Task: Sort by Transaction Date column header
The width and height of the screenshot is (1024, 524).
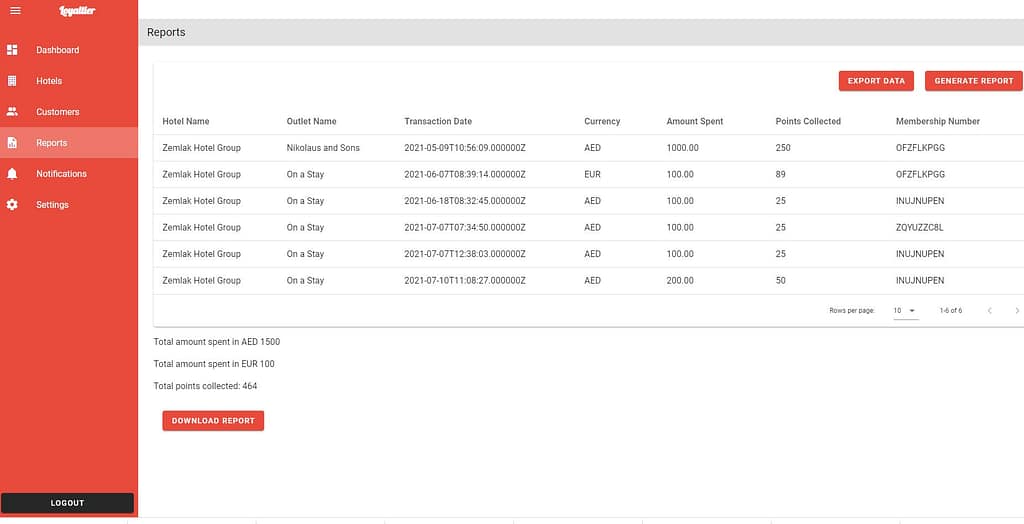Action: coord(438,122)
